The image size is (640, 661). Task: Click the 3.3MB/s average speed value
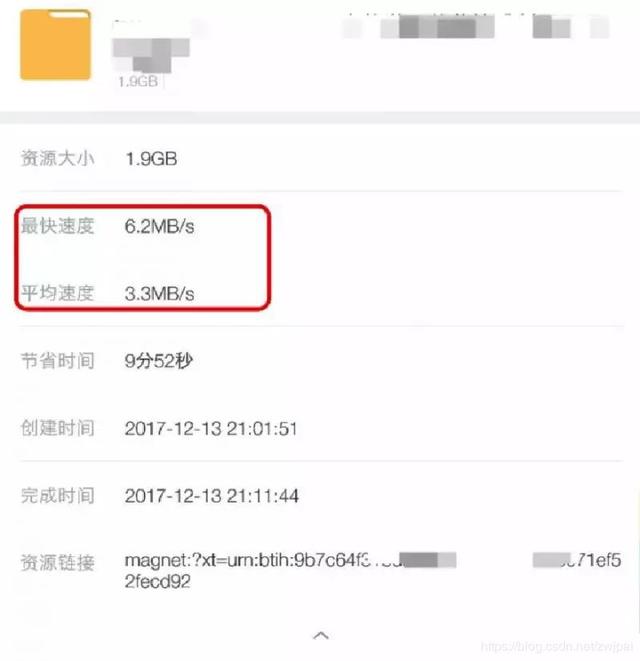pyautogui.click(x=159, y=294)
